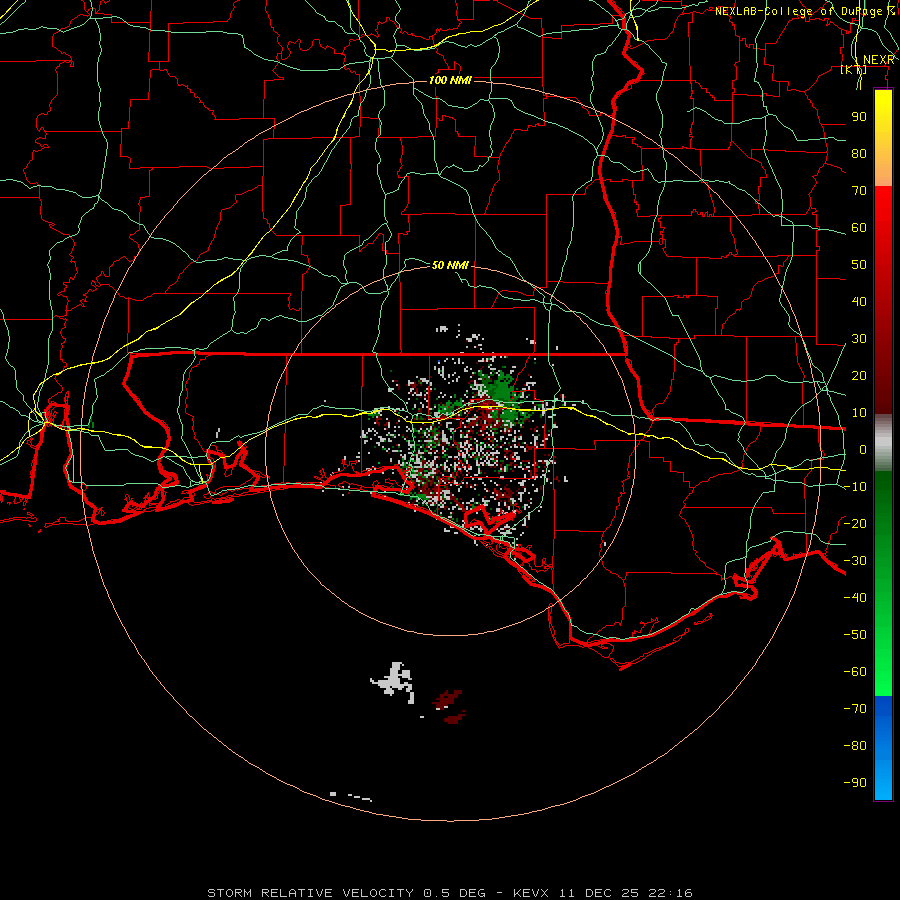
Task: Click the 50 value on the velocity scale
Action: point(859,265)
